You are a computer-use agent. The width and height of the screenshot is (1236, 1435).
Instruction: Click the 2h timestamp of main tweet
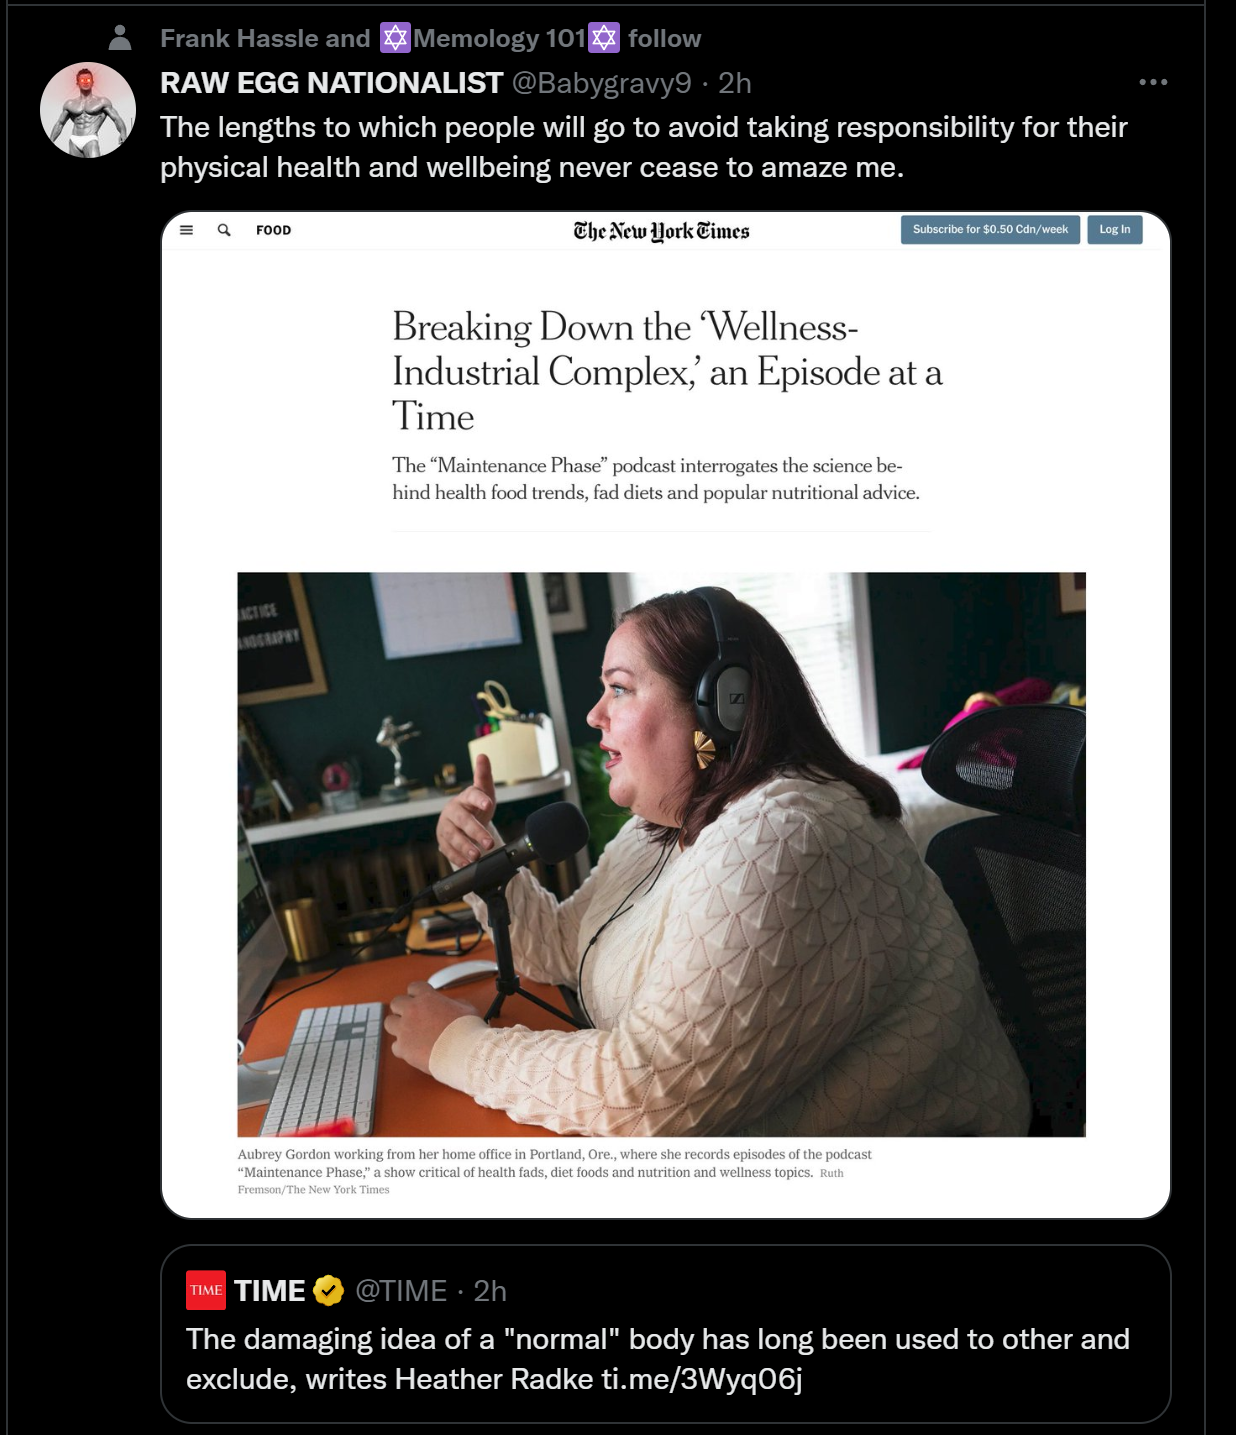(734, 82)
